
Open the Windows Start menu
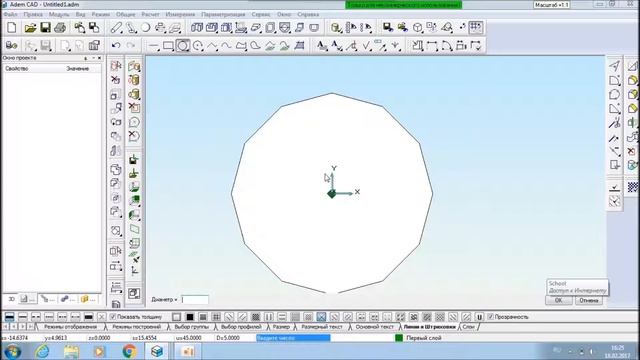pyautogui.click(x=13, y=351)
